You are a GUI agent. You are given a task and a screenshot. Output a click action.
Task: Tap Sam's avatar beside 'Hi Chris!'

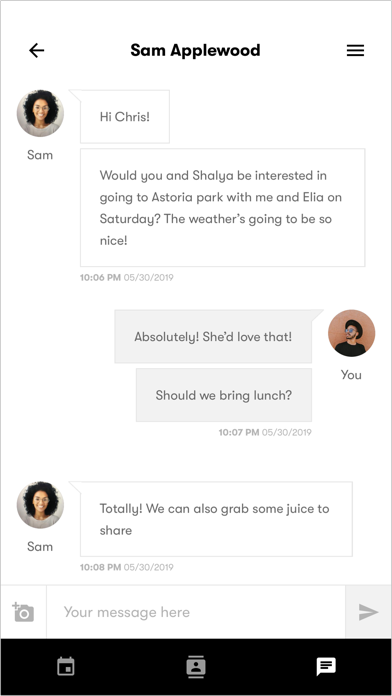[40, 113]
